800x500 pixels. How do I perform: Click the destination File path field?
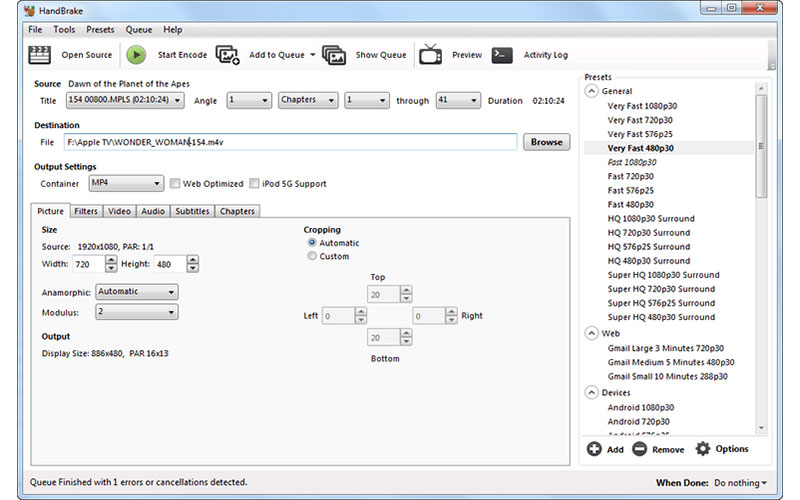pyautogui.click(x=290, y=142)
